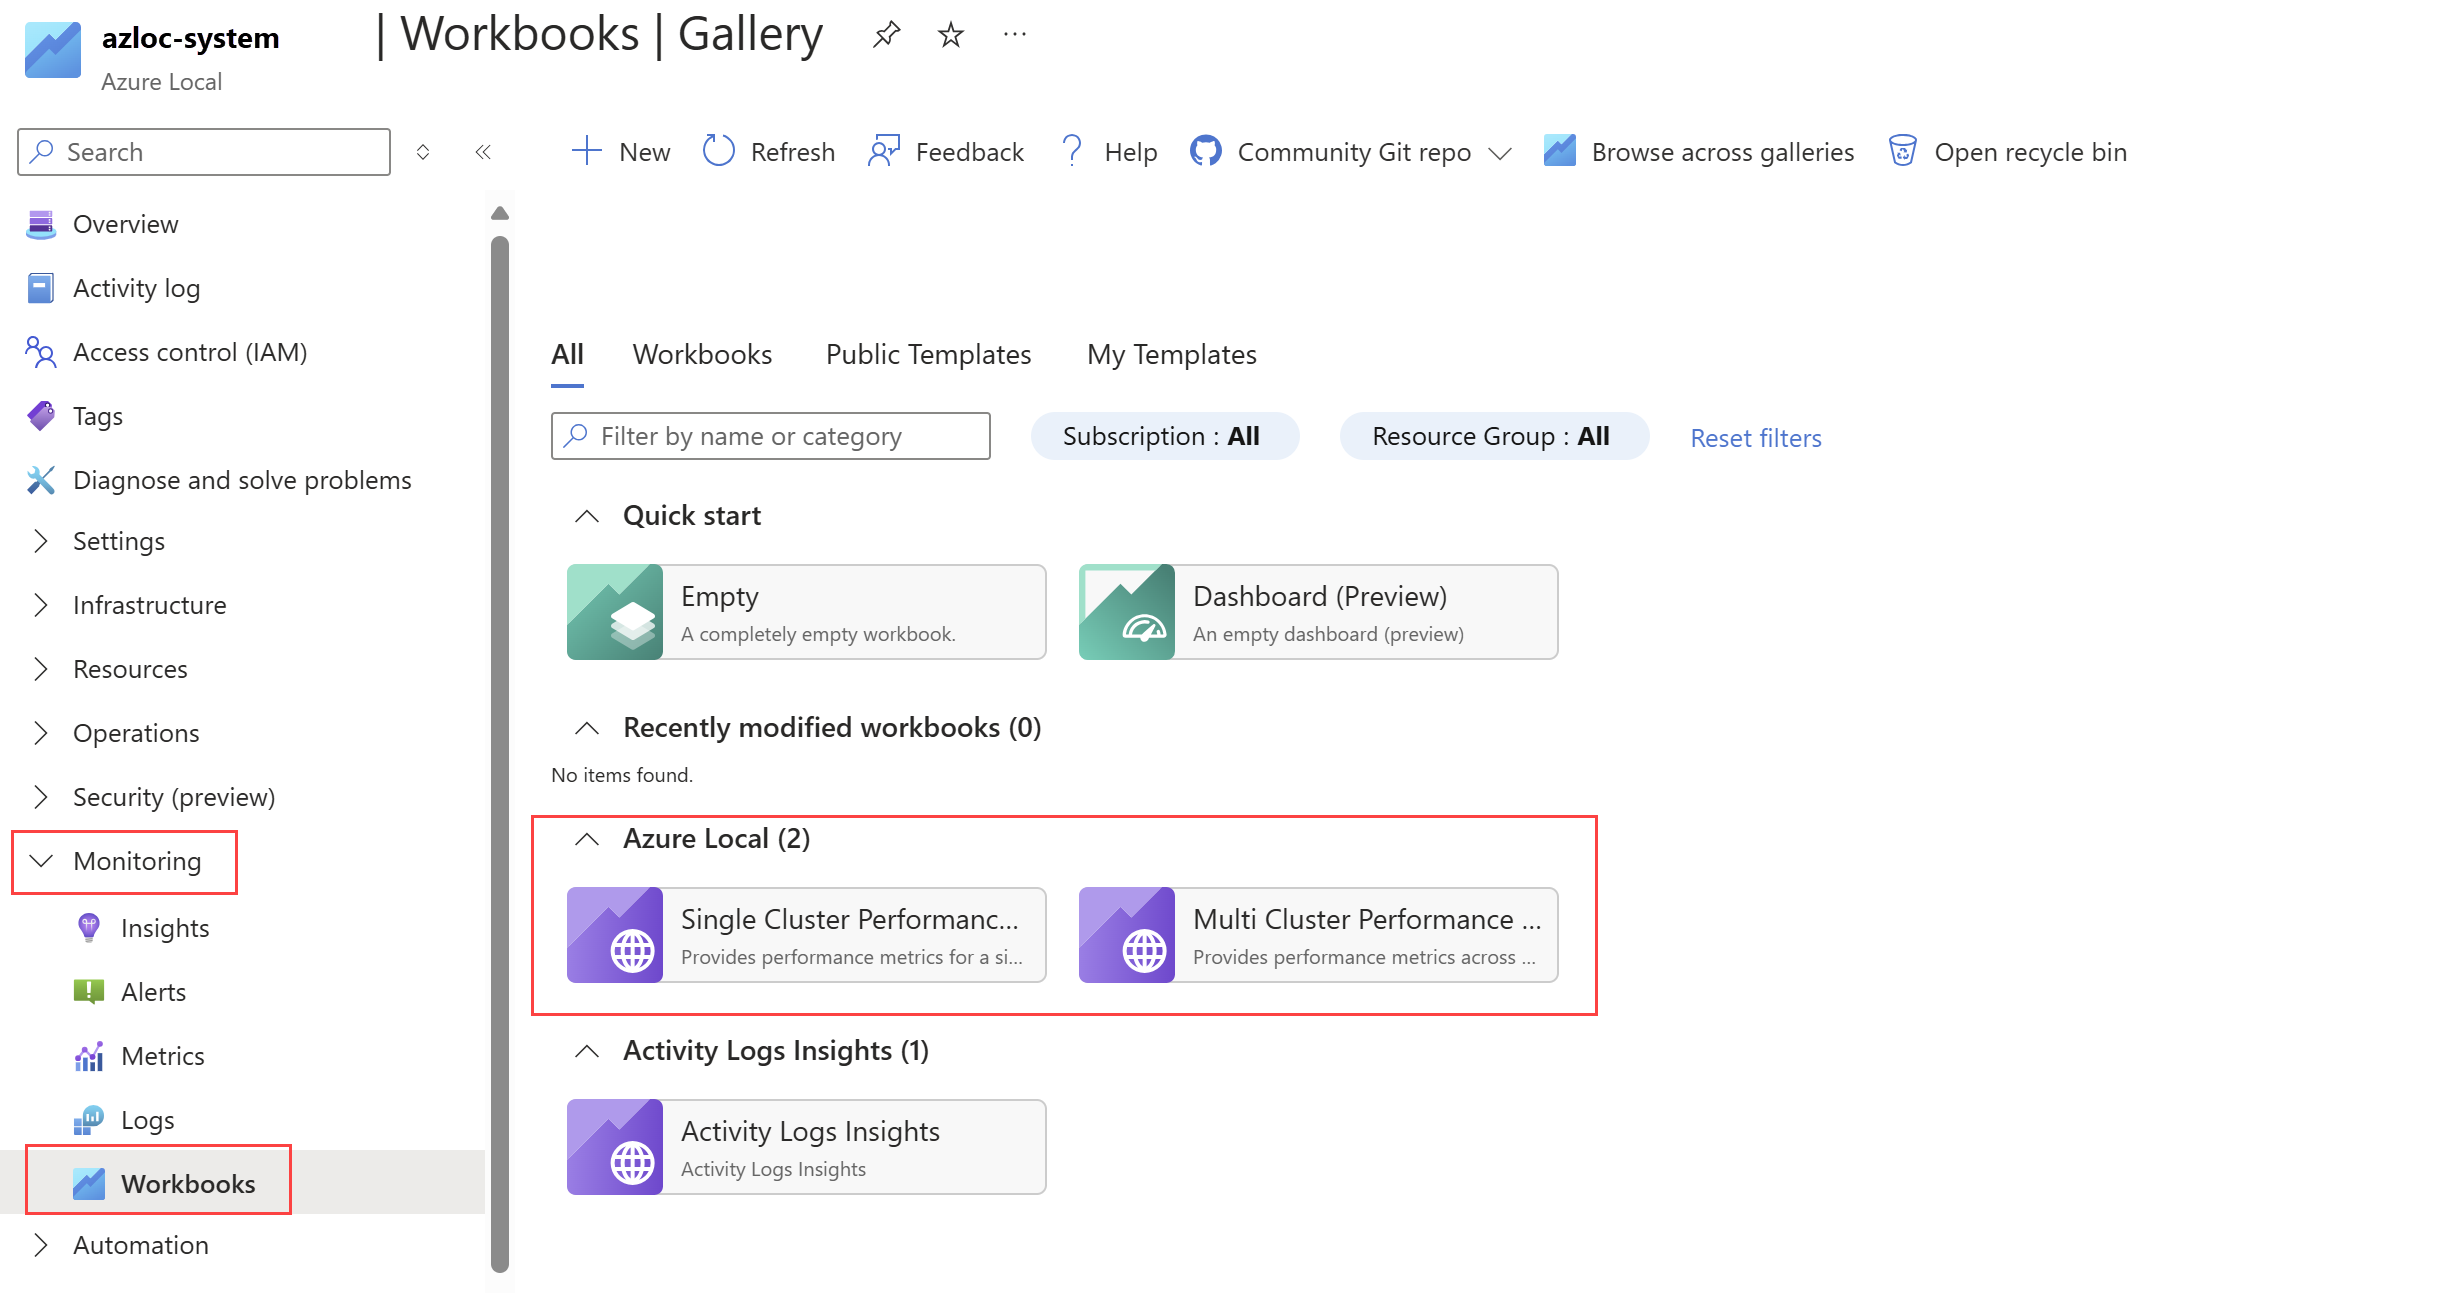Collapse the Azure Local section
Screen dimensions: 2453x1293
coord(588,839)
